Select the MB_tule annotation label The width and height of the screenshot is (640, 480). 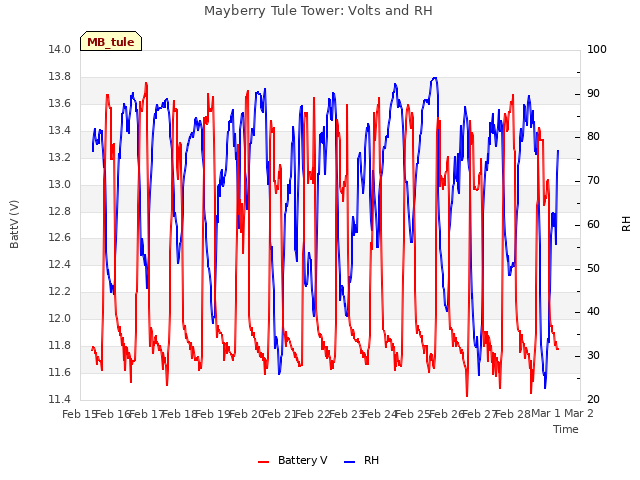pos(111,42)
